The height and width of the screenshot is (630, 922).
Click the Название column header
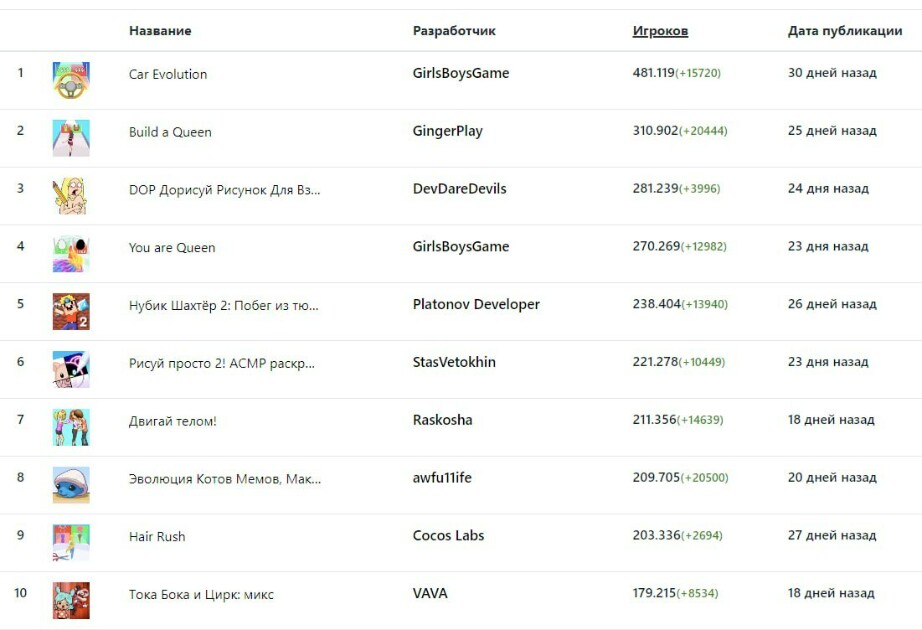[x=160, y=31]
